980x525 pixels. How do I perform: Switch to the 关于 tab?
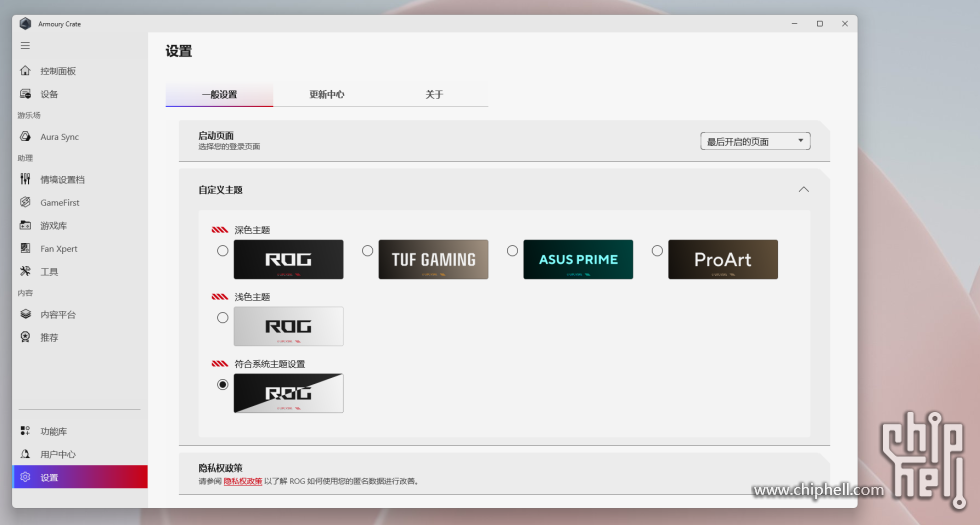tap(434, 94)
